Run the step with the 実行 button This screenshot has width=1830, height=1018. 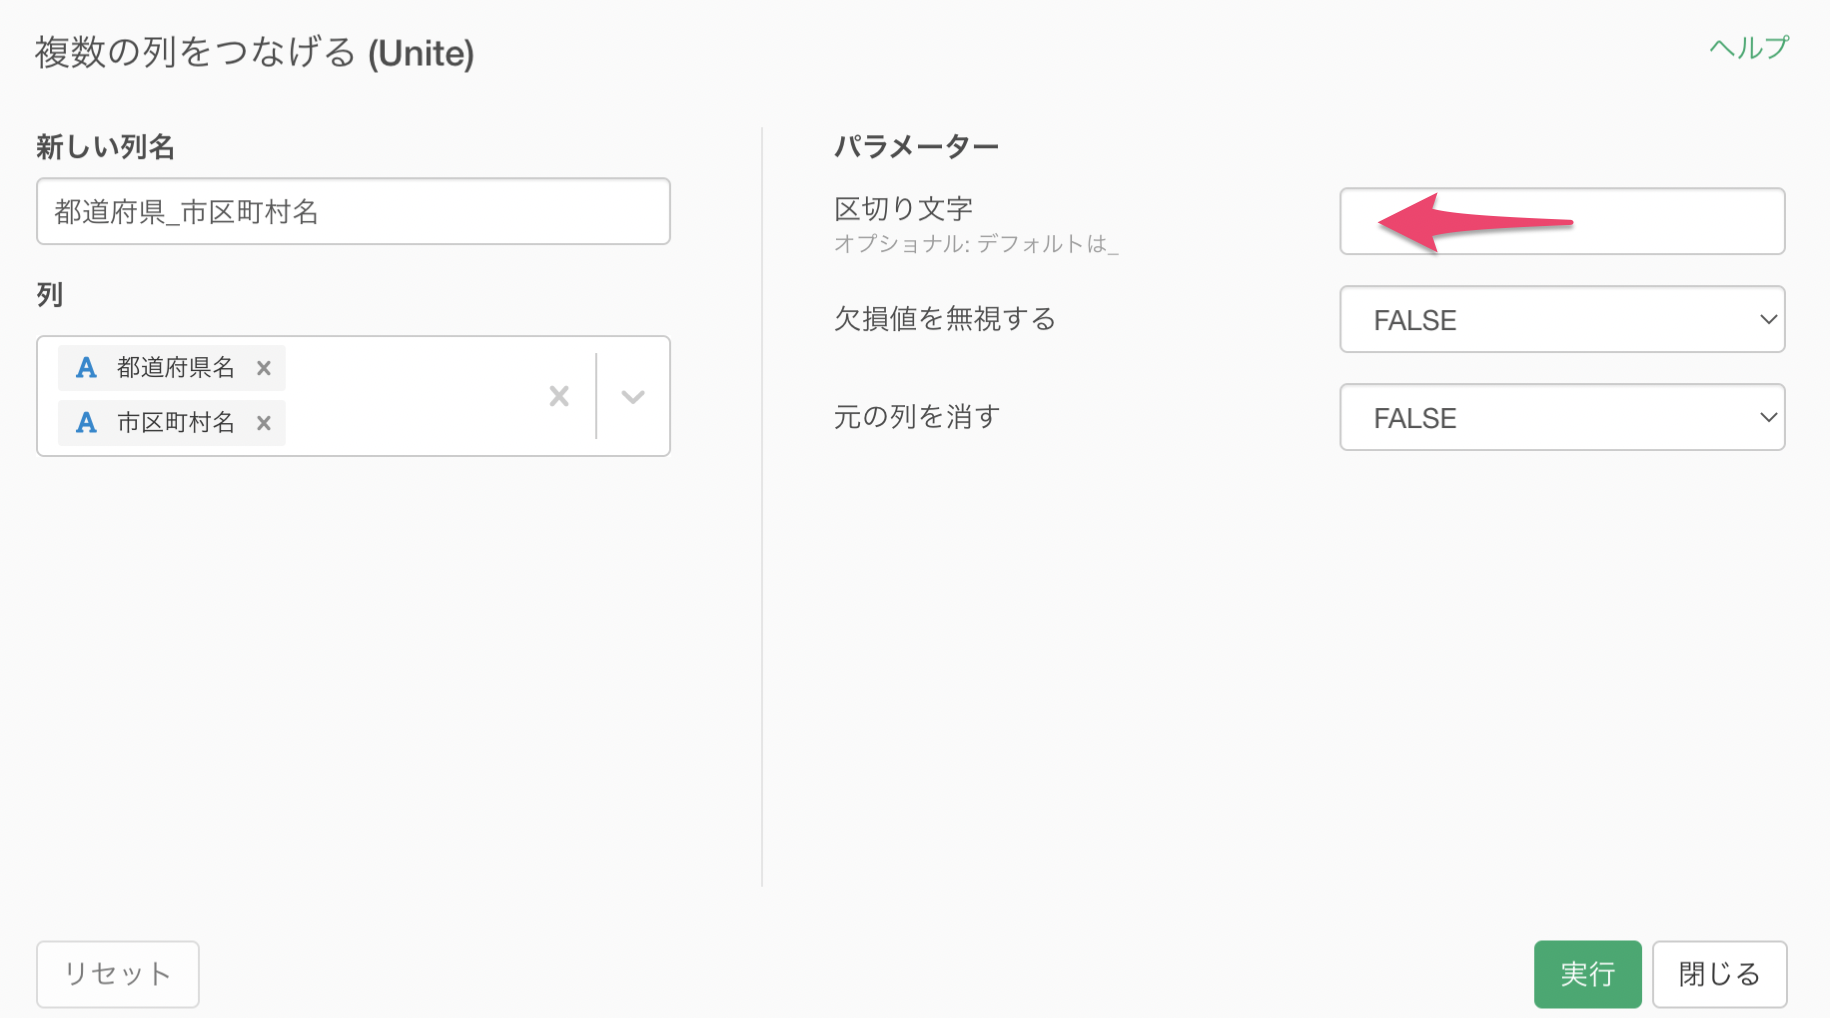click(x=1587, y=974)
